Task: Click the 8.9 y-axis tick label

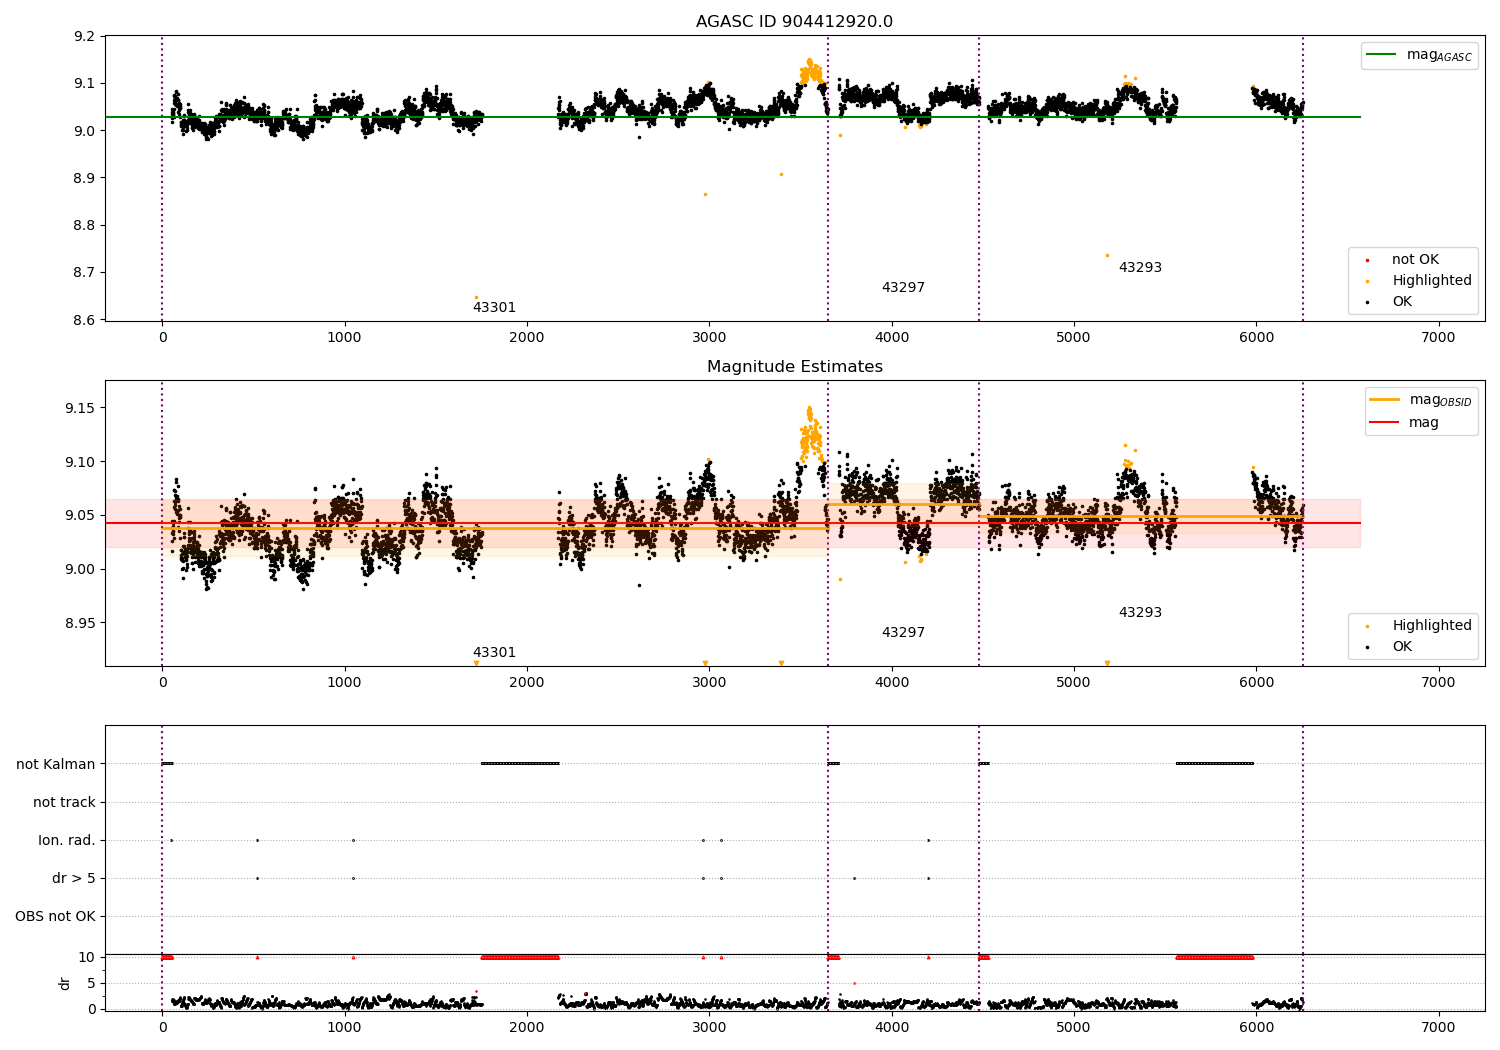Action: click(x=85, y=178)
